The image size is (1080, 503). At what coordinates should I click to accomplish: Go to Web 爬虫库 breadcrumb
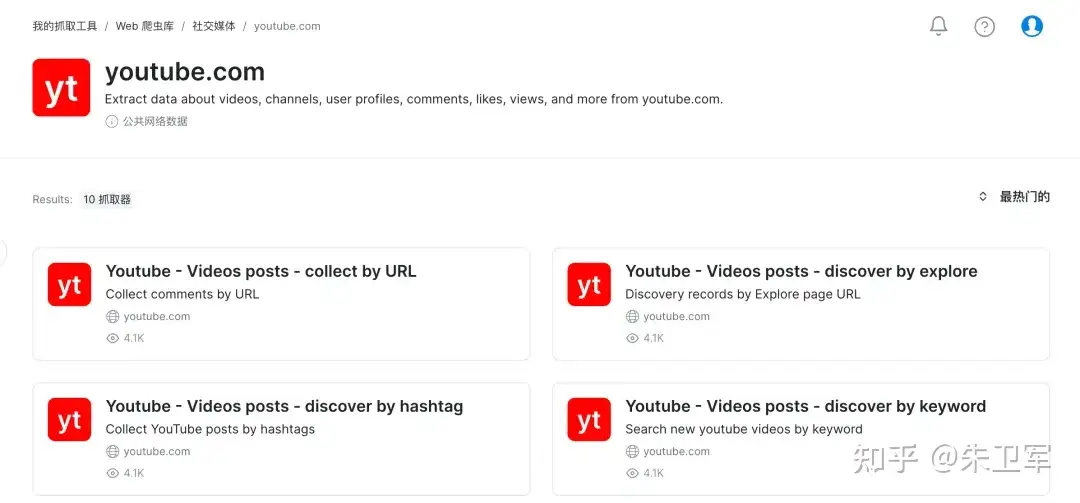145,26
